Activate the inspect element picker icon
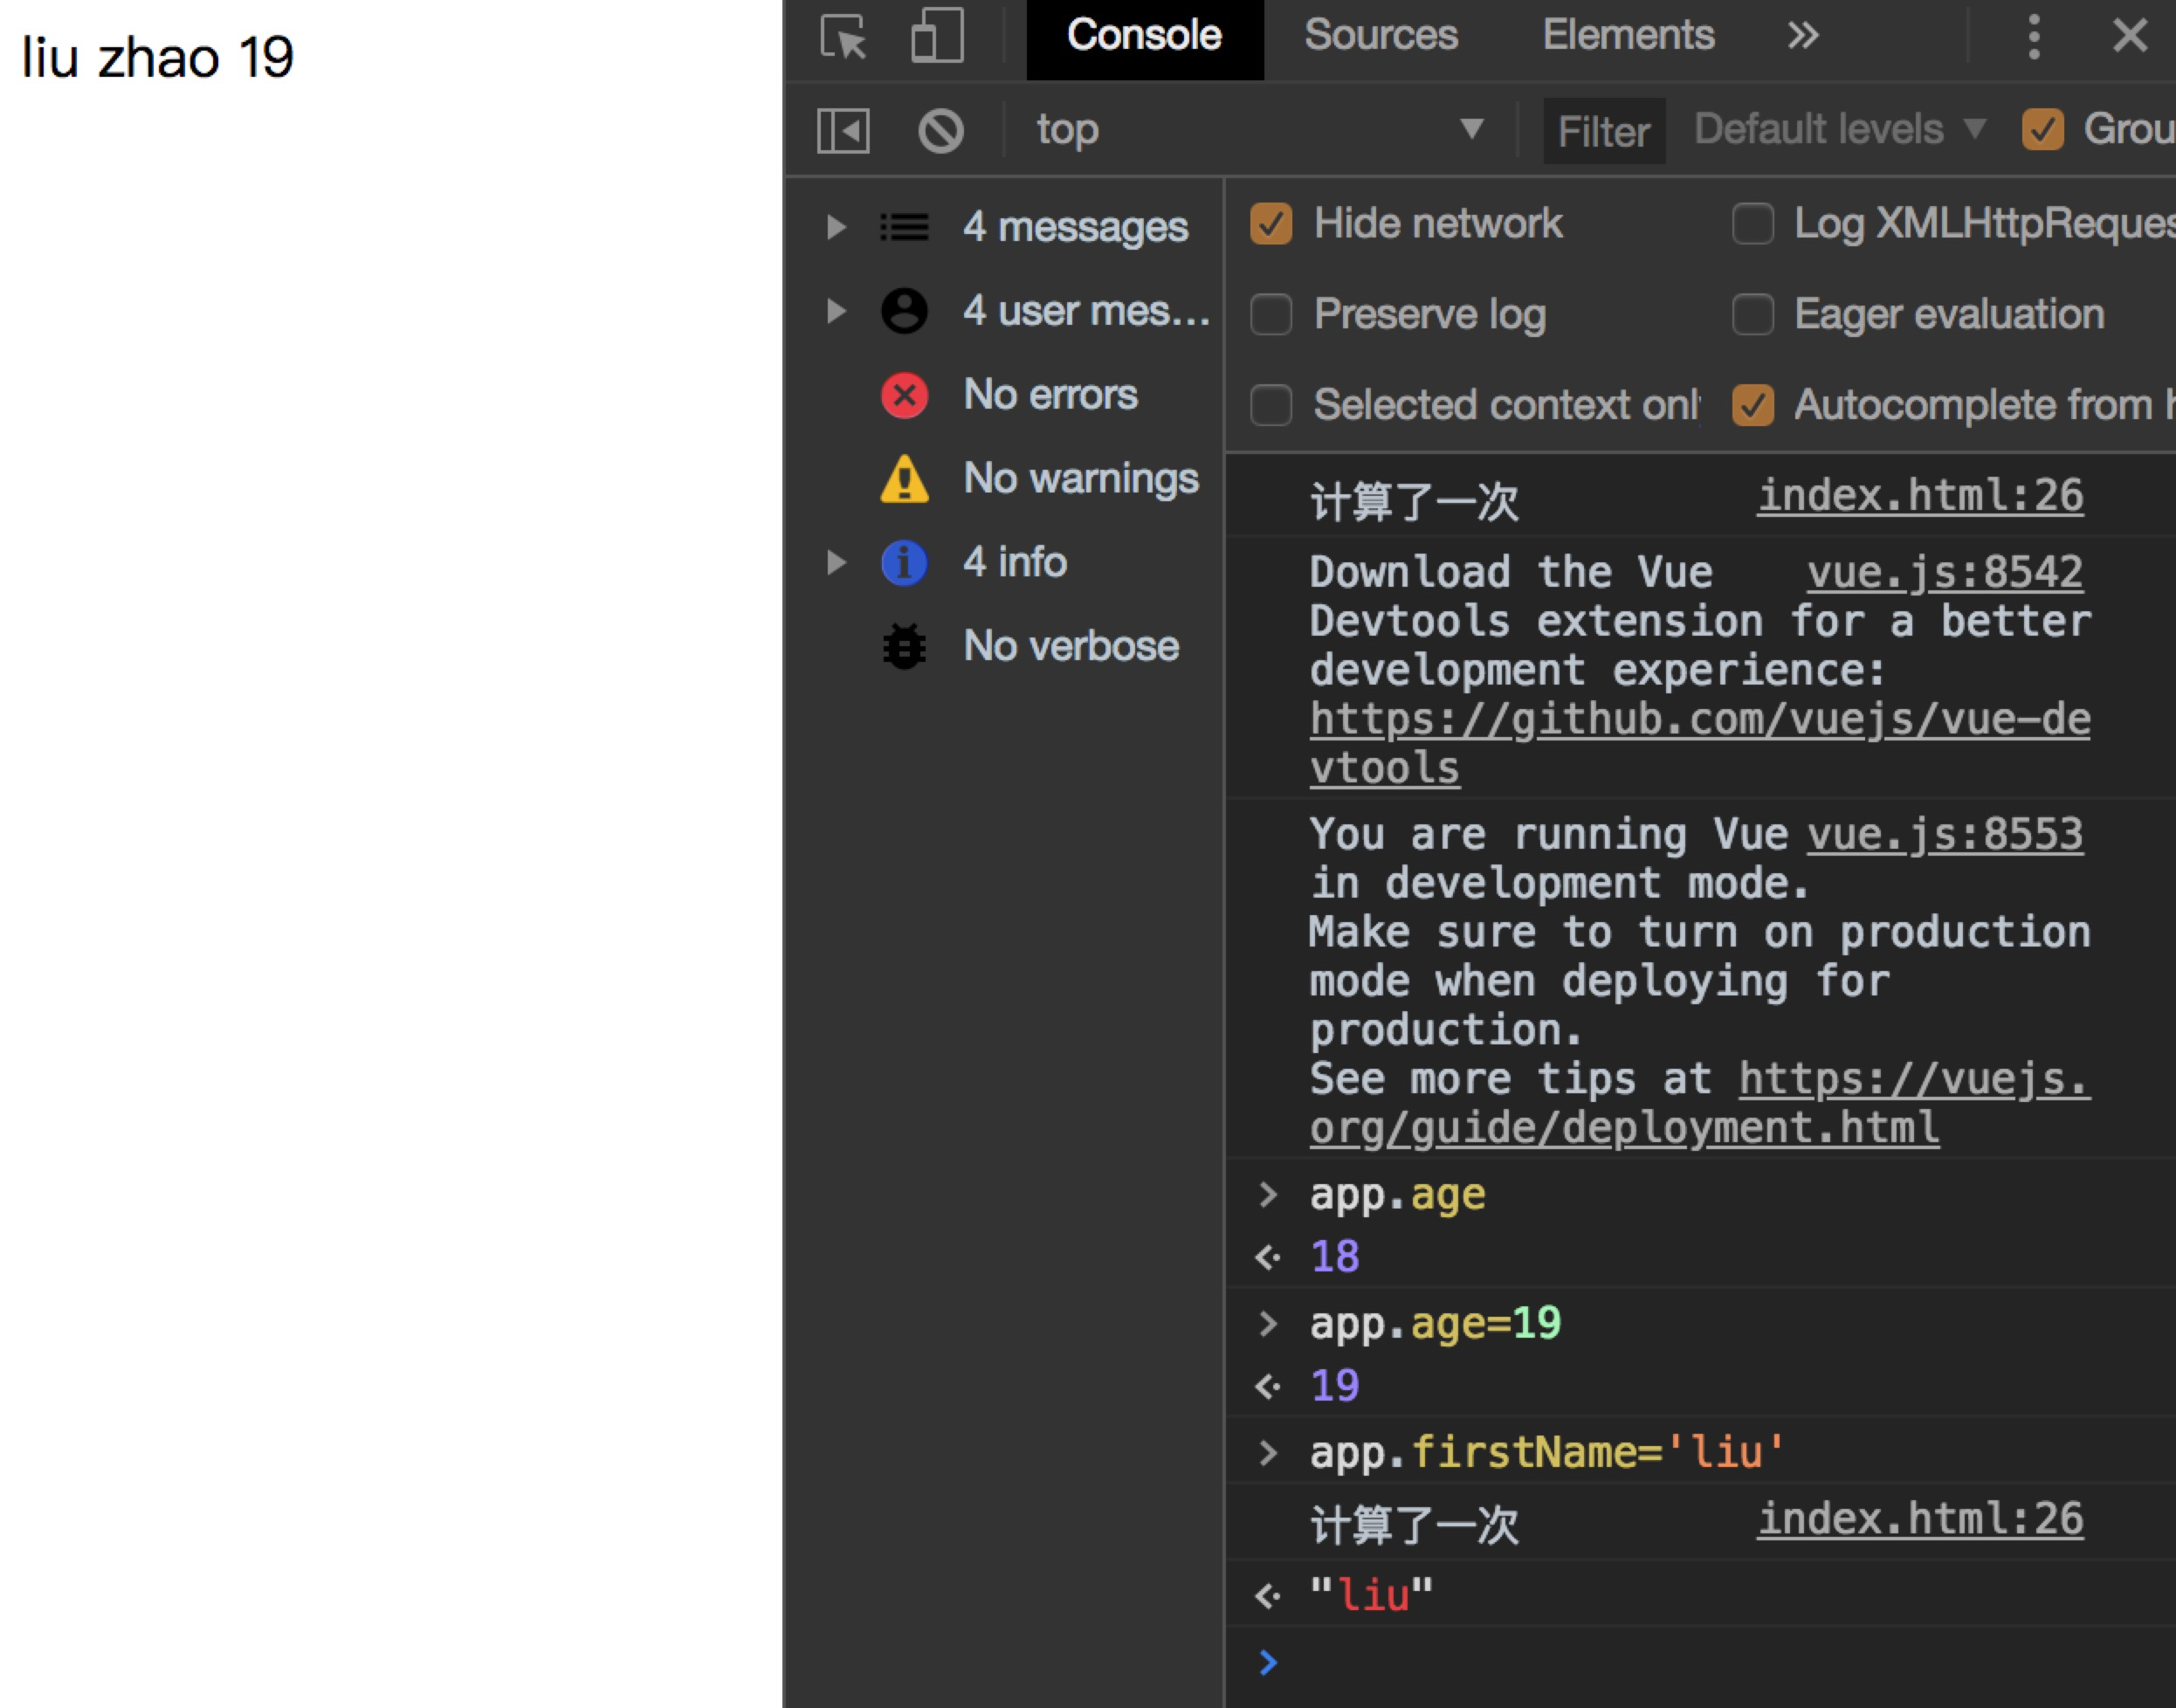The width and height of the screenshot is (2176, 1708). 843,37
